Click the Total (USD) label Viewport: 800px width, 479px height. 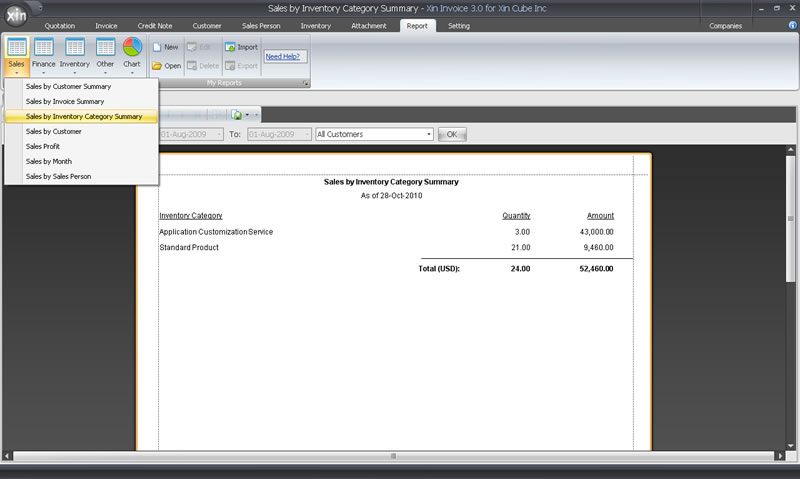tap(439, 269)
